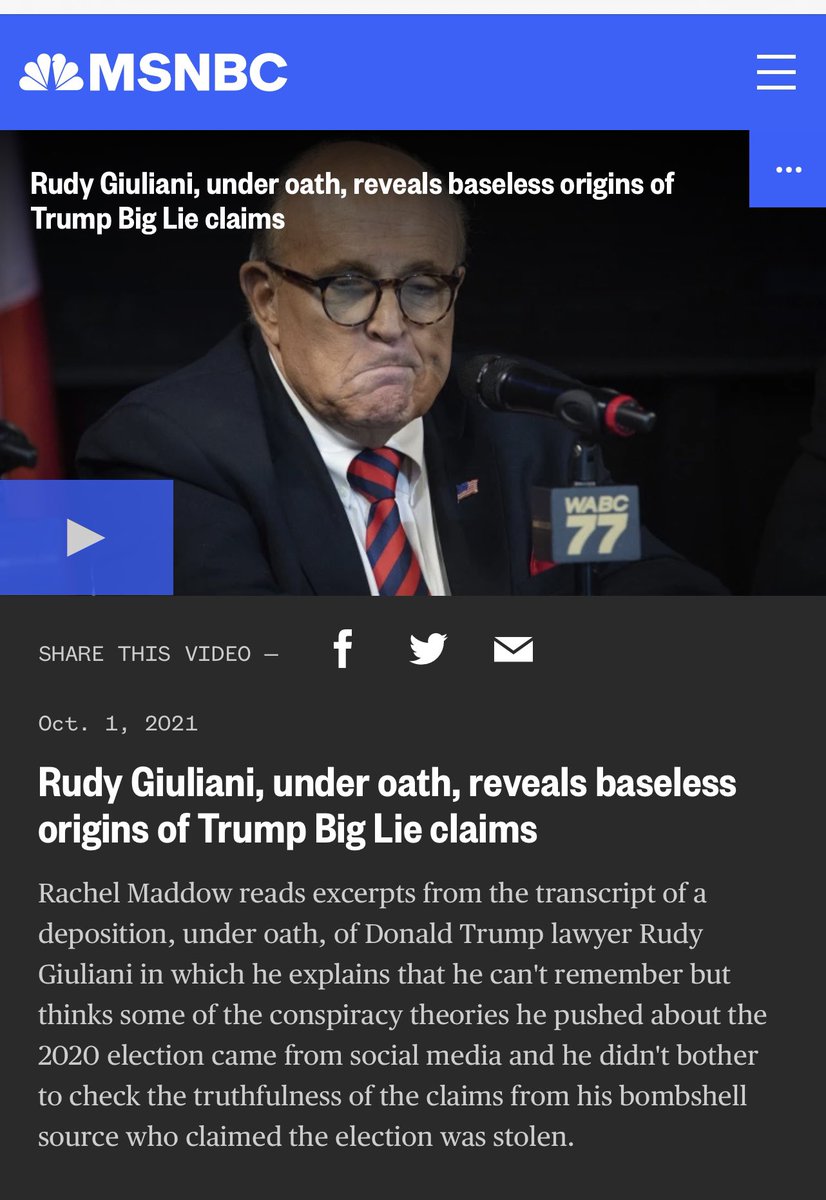Click the SHARE THIS VIDEO label

(x=158, y=654)
